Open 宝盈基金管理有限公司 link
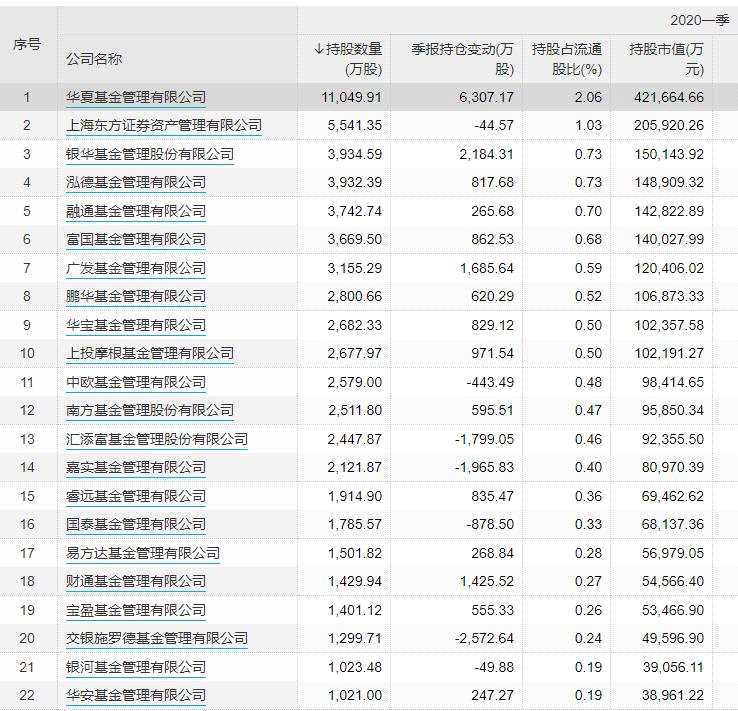Image resolution: width=738 pixels, height=711 pixels. (x=136, y=610)
